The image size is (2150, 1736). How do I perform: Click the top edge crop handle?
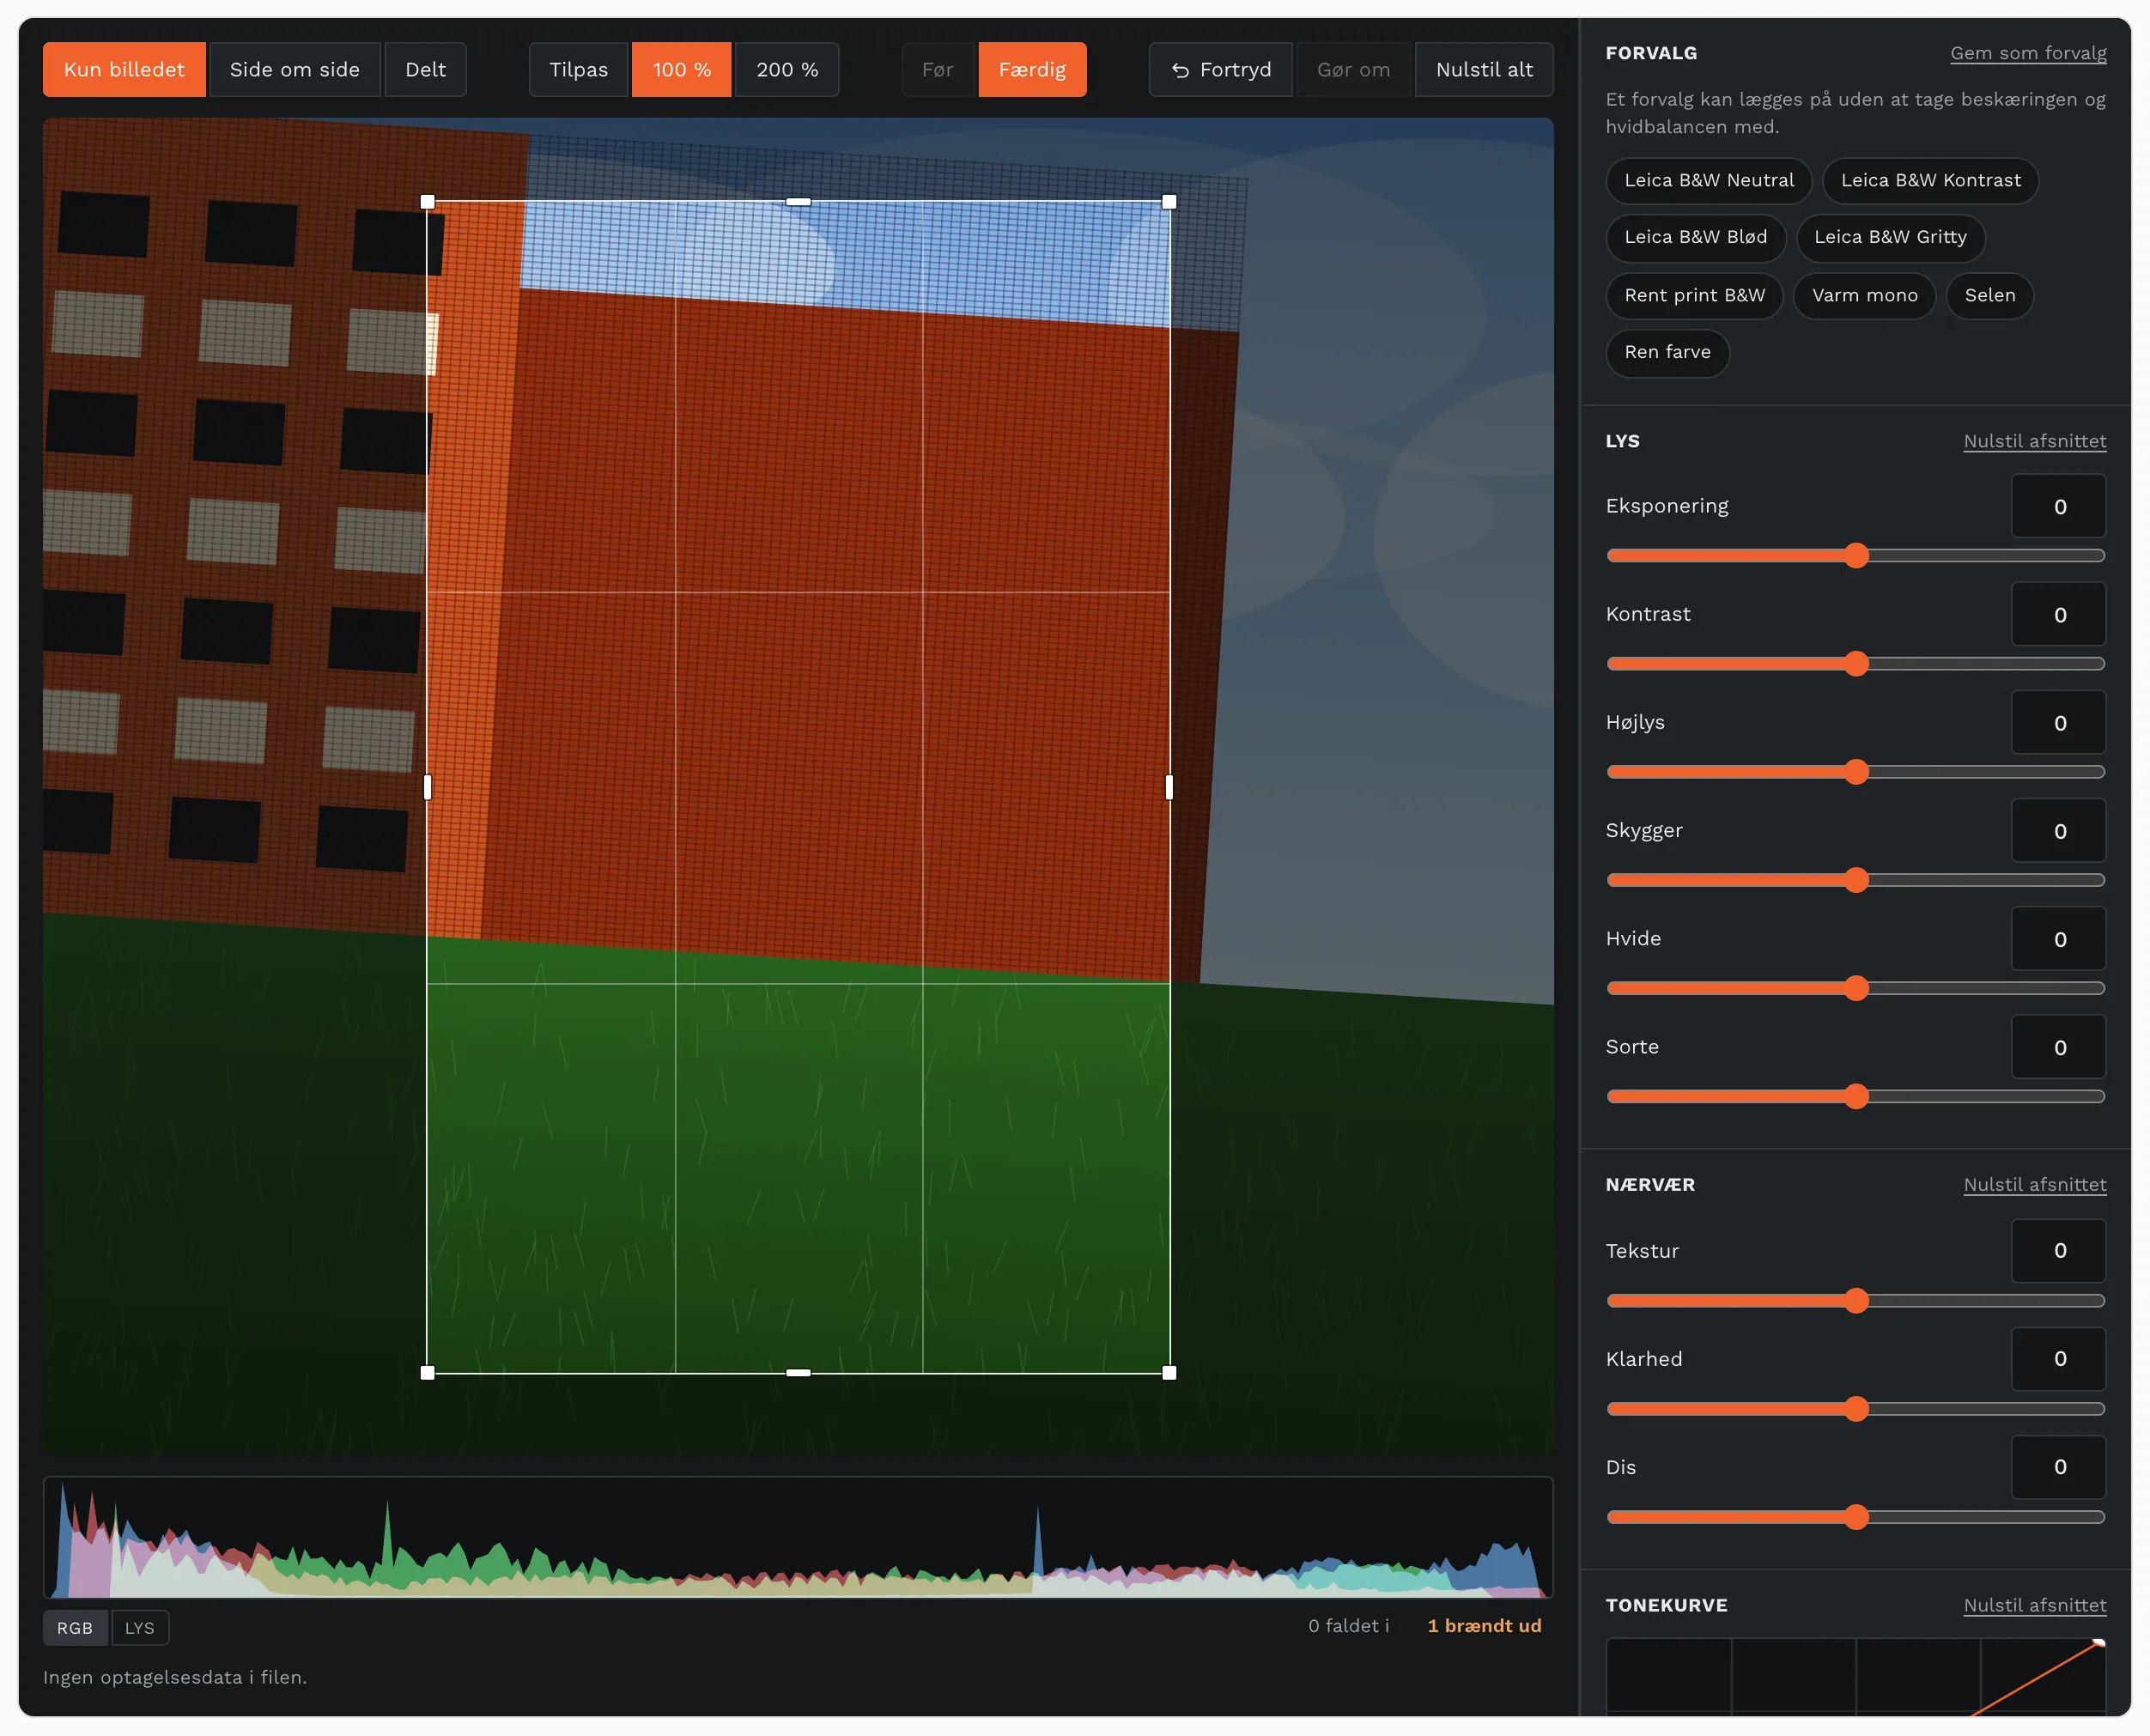(x=798, y=202)
